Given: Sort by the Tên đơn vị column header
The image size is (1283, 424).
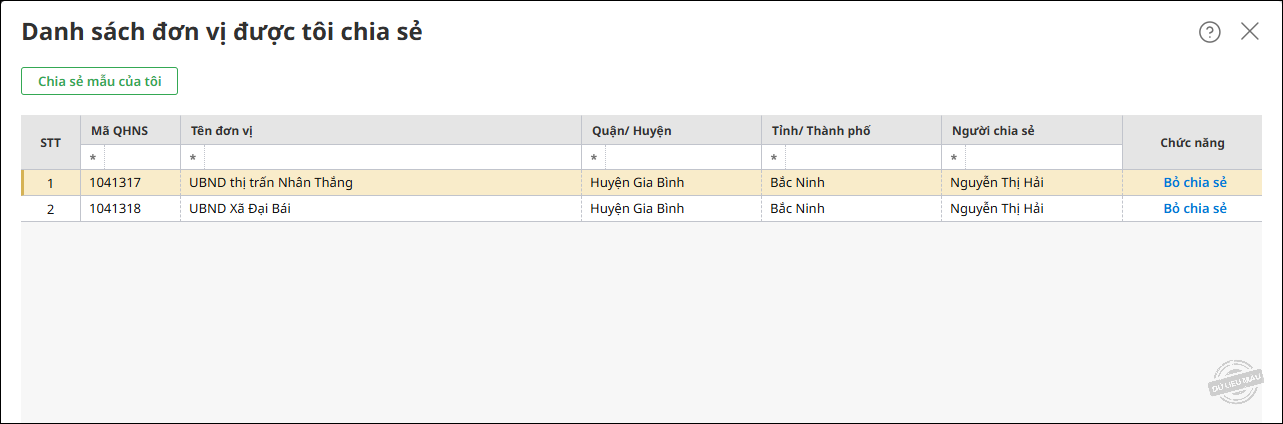Looking at the screenshot, I should [222, 131].
